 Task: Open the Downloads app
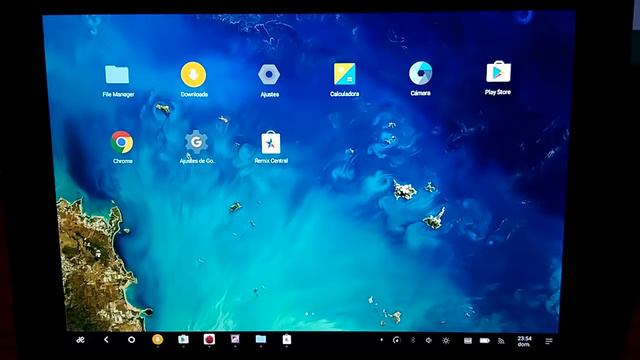(193, 75)
